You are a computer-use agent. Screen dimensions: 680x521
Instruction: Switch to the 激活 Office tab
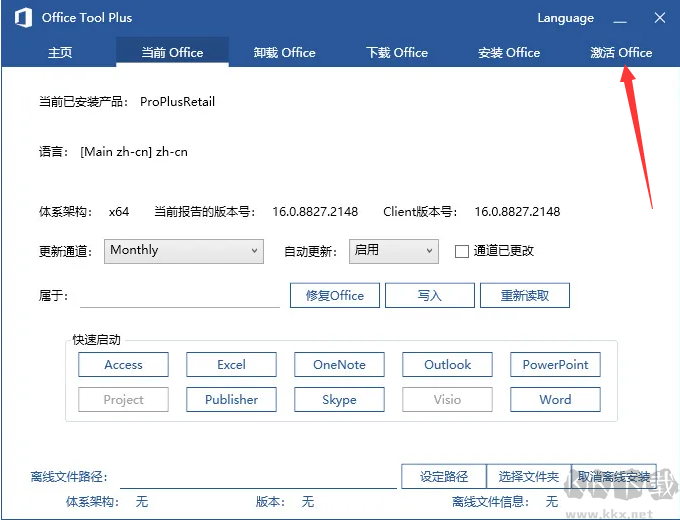(x=621, y=52)
